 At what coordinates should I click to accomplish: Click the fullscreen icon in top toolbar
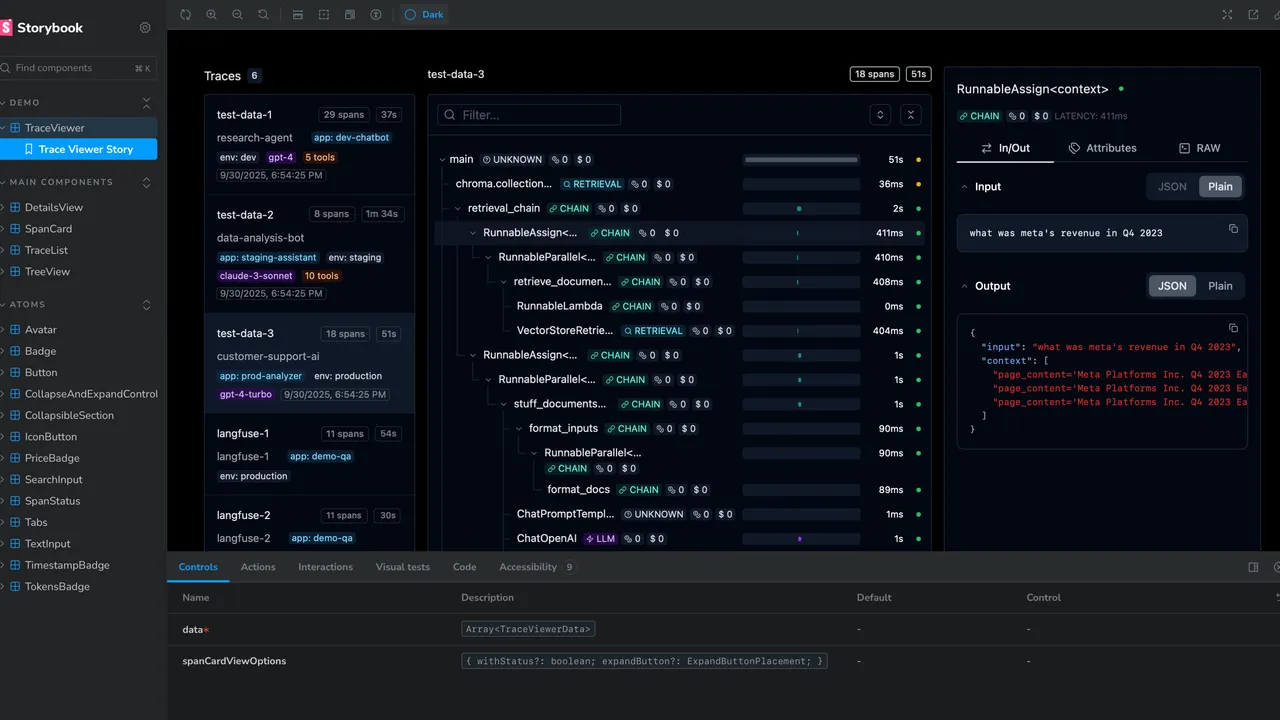click(1227, 15)
